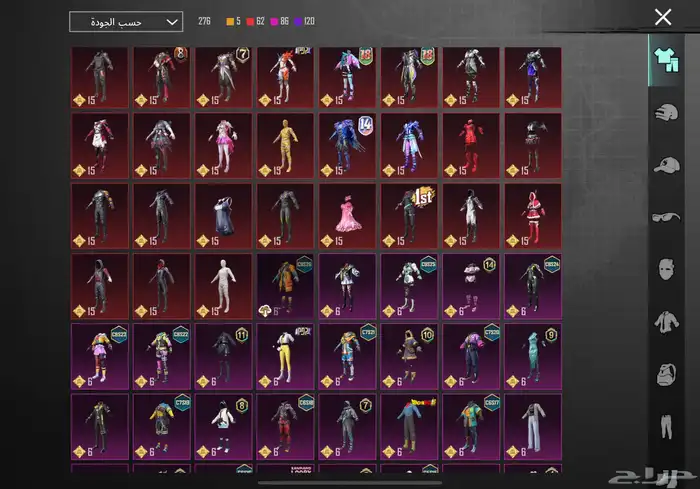Select the pink ball gown dress

346,216
